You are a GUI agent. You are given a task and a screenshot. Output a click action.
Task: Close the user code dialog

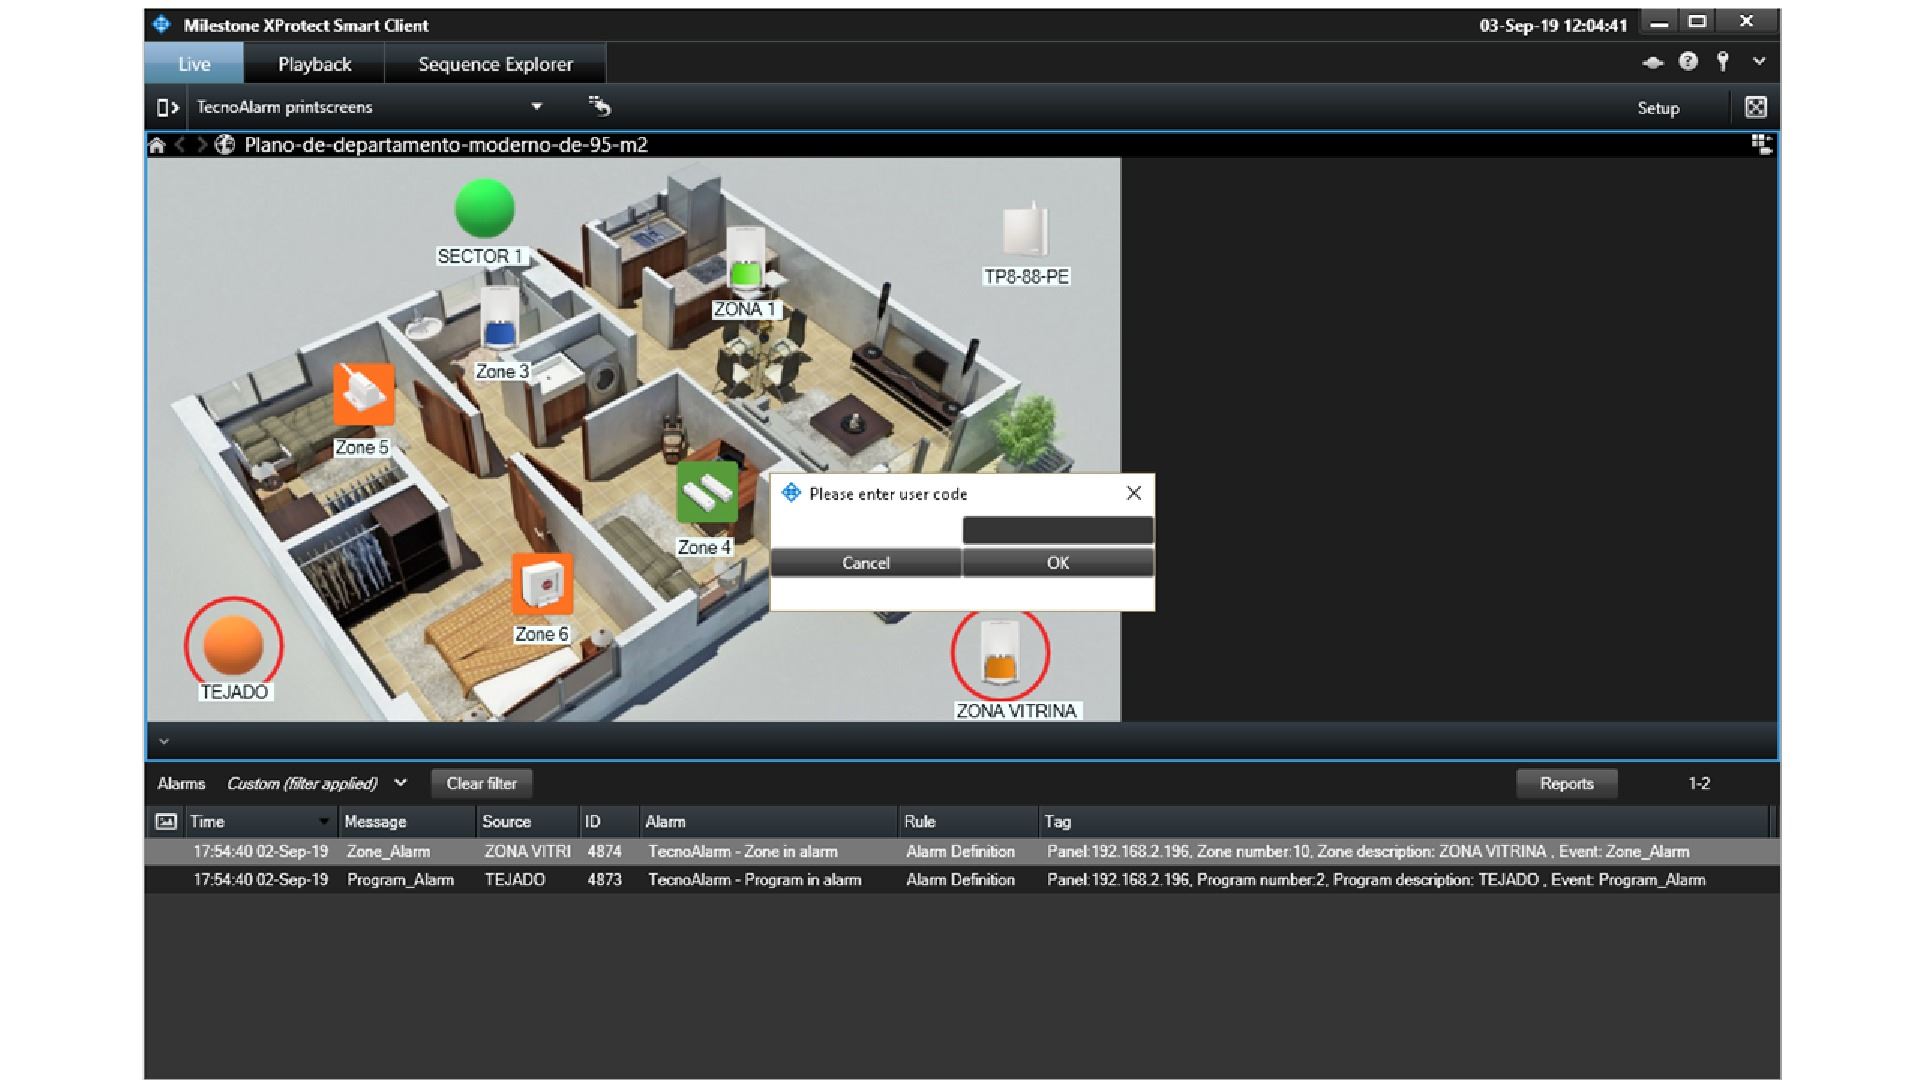click(x=1134, y=493)
